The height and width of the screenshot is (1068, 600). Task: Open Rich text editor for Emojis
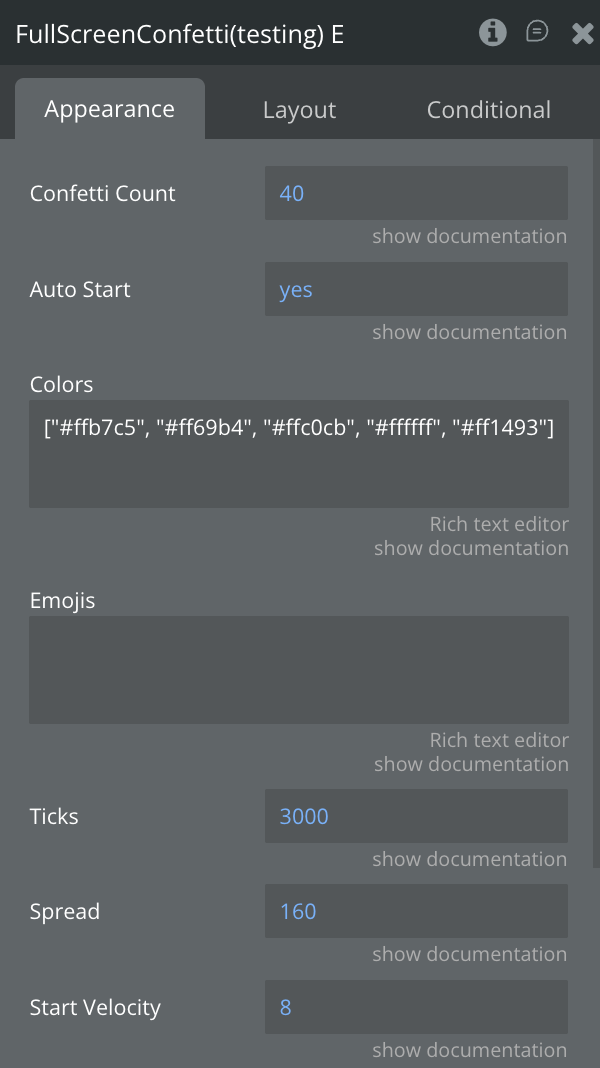499,740
